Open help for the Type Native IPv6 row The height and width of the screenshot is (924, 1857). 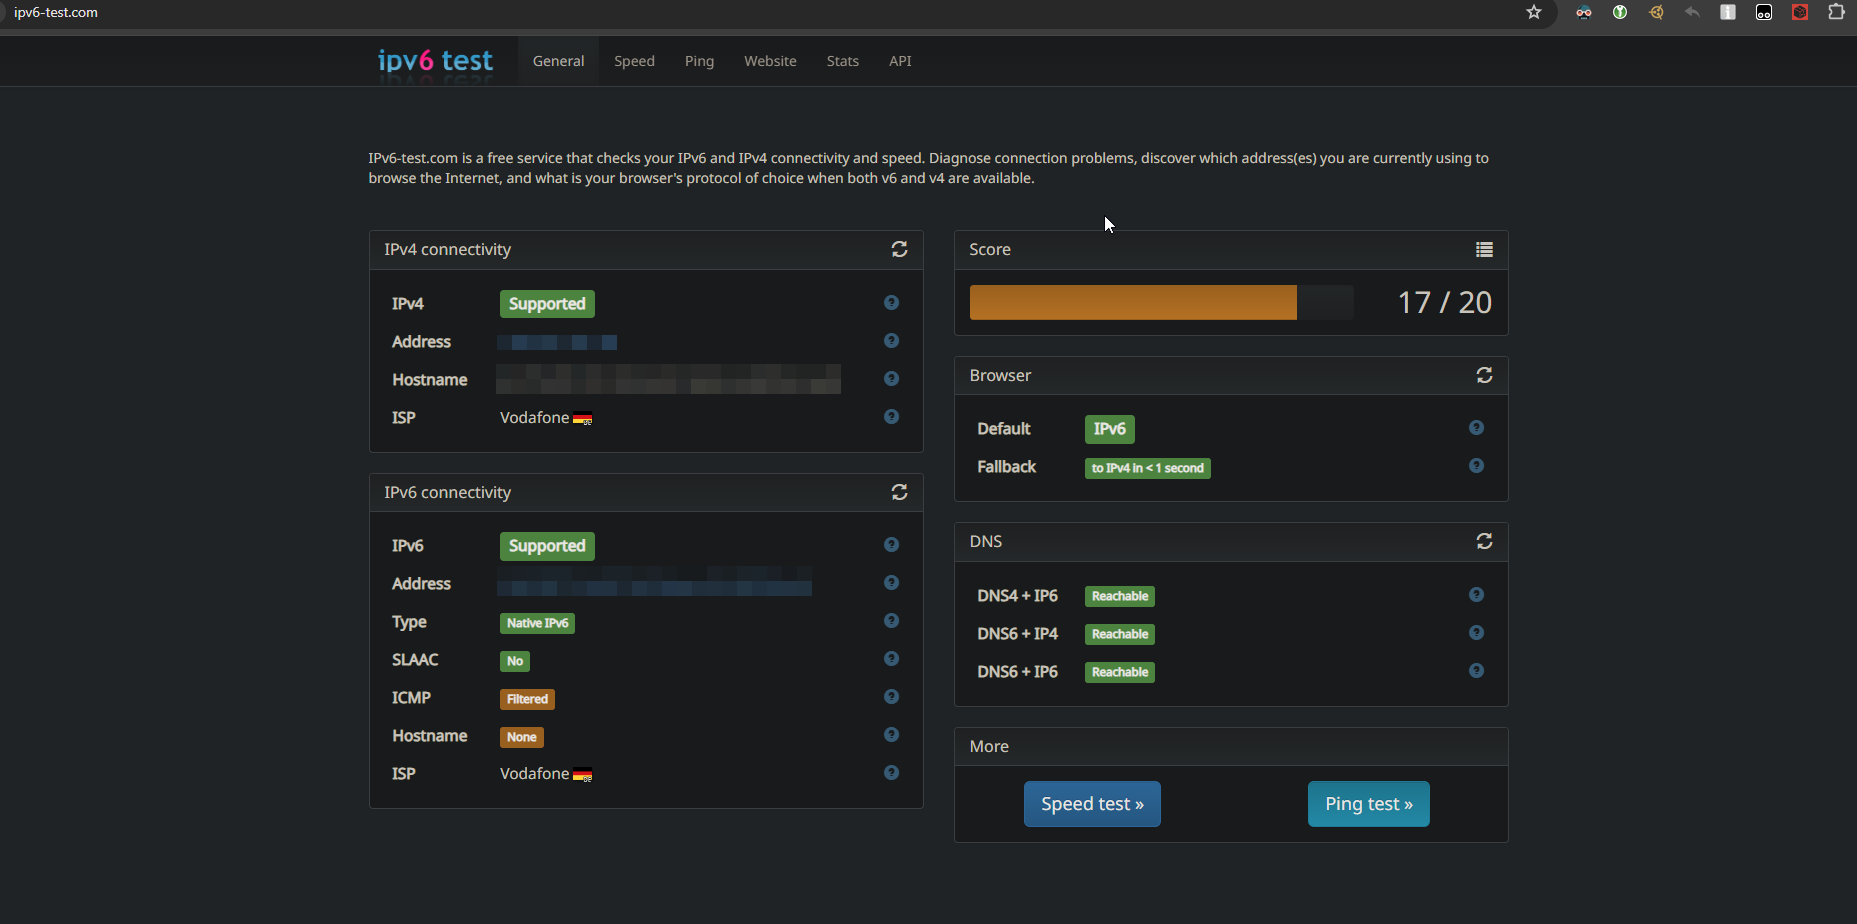(891, 621)
